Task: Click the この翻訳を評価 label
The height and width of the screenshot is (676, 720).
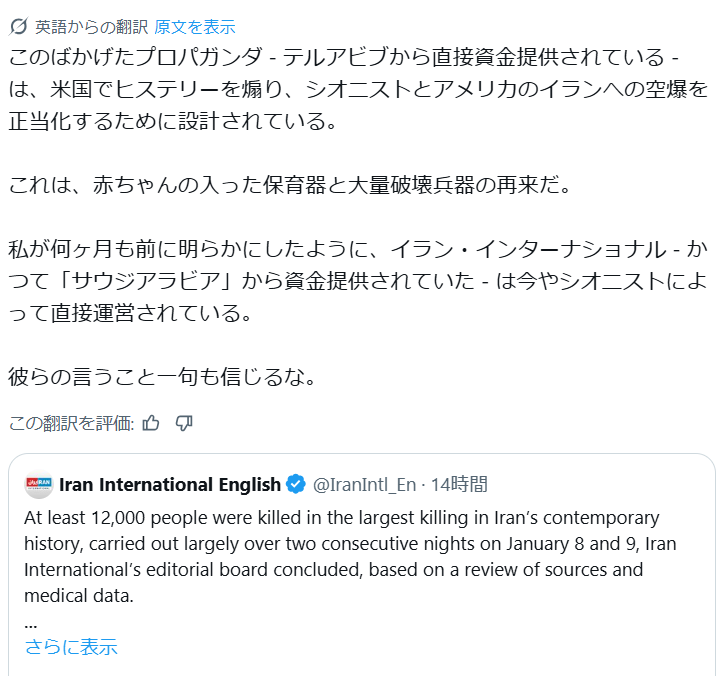Action: pos(71,423)
